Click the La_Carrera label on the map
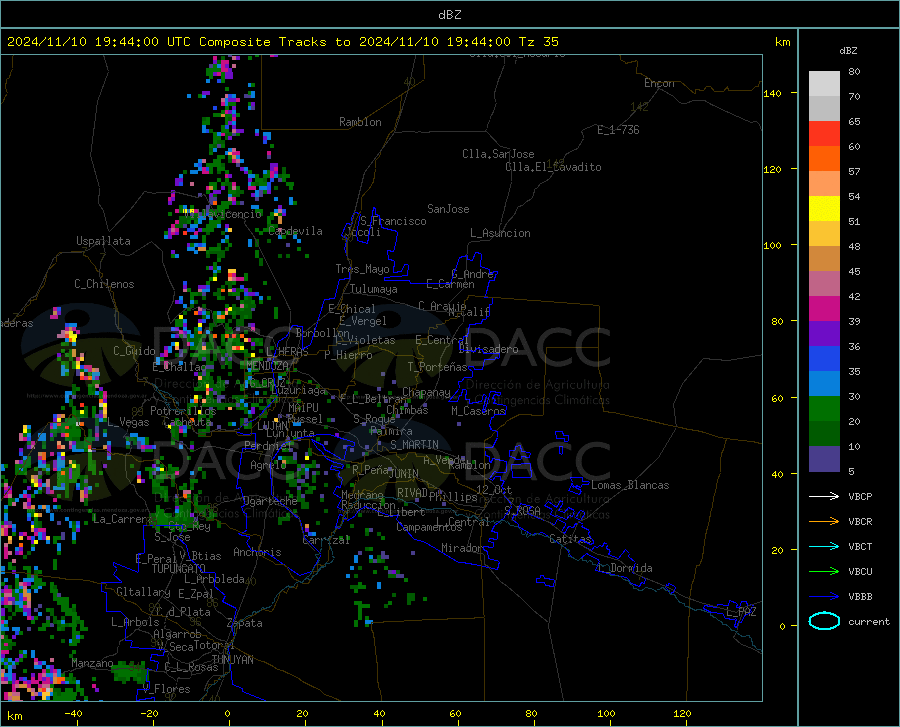900x727 pixels. 123,519
